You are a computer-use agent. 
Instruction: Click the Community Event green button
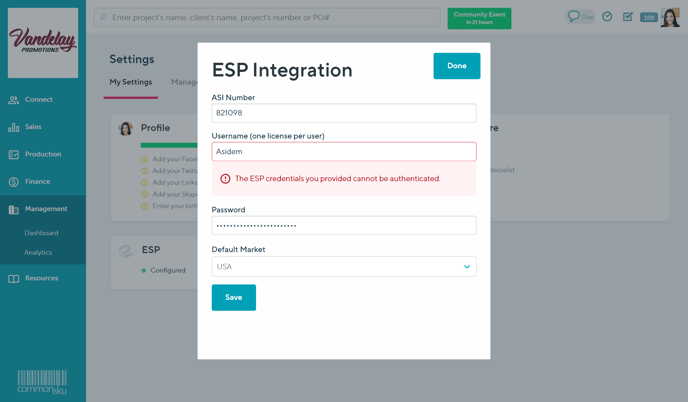pyautogui.click(x=479, y=18)
